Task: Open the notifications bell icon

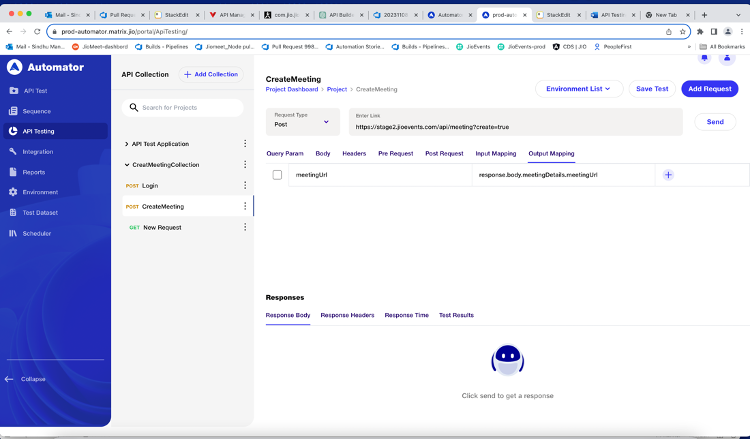Action: (704, 58)
